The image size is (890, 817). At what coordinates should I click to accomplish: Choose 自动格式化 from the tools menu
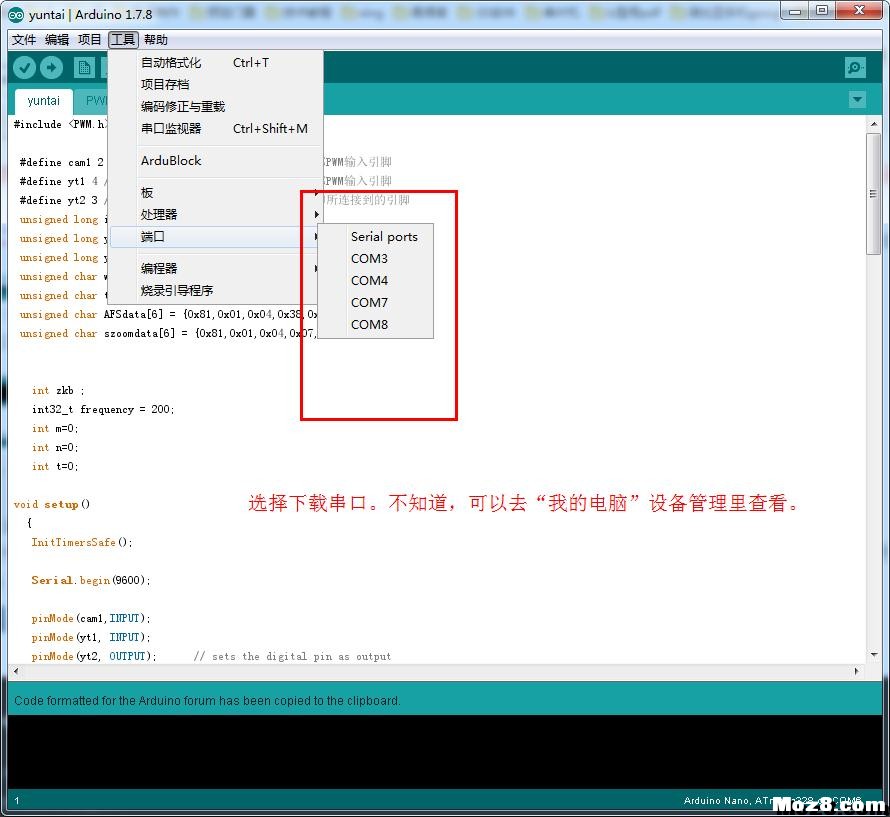pos(216,62)
